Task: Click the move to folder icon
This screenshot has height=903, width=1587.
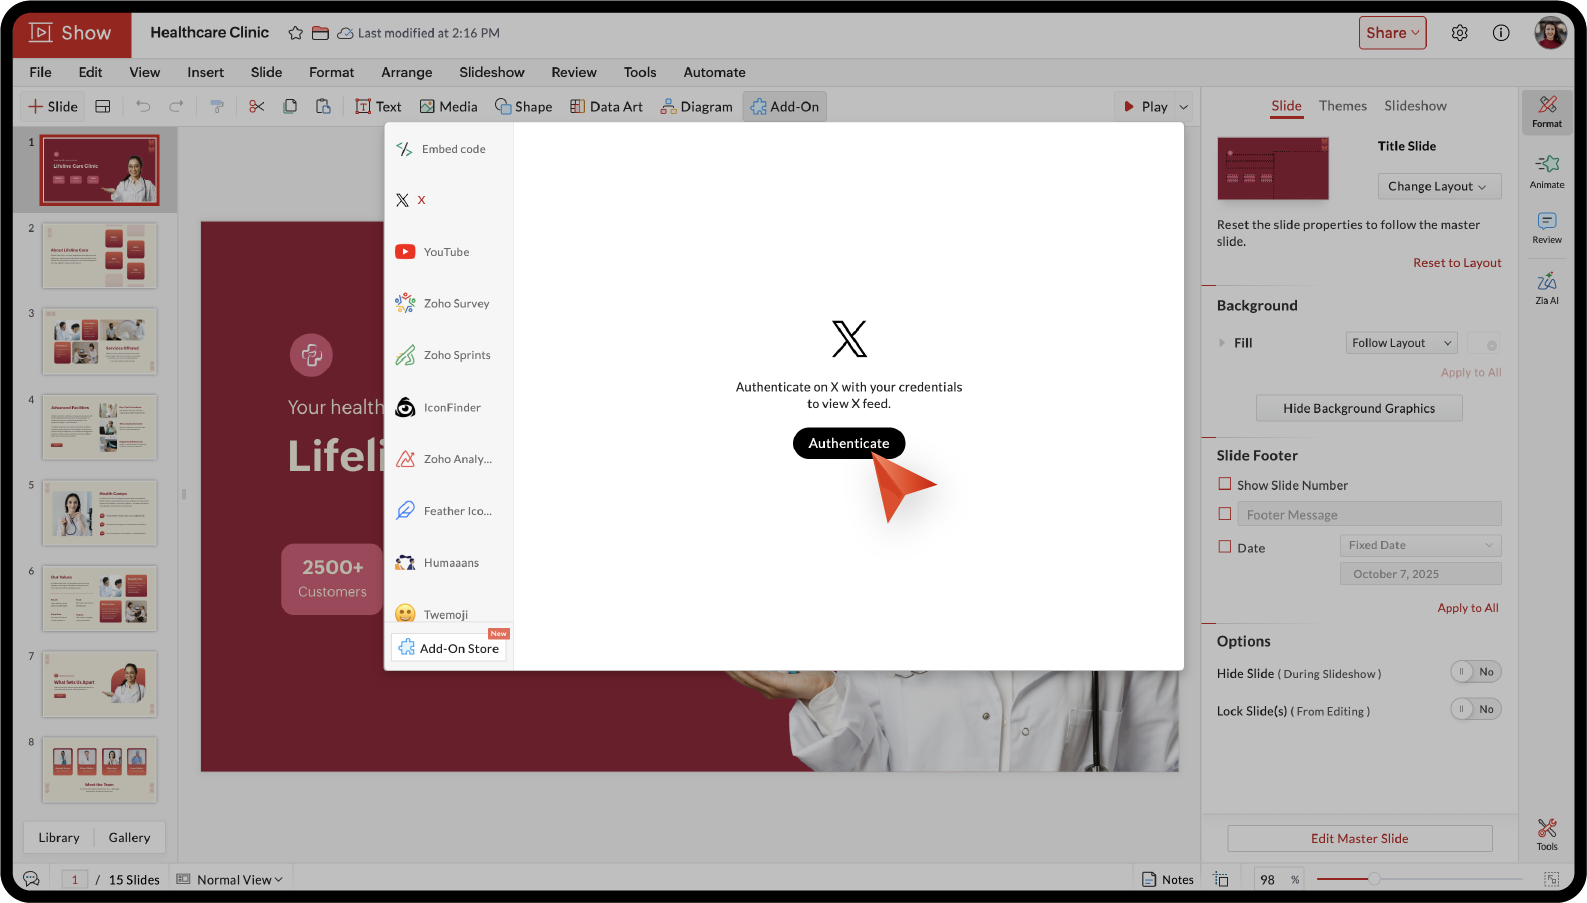Action: coord(320,33)
